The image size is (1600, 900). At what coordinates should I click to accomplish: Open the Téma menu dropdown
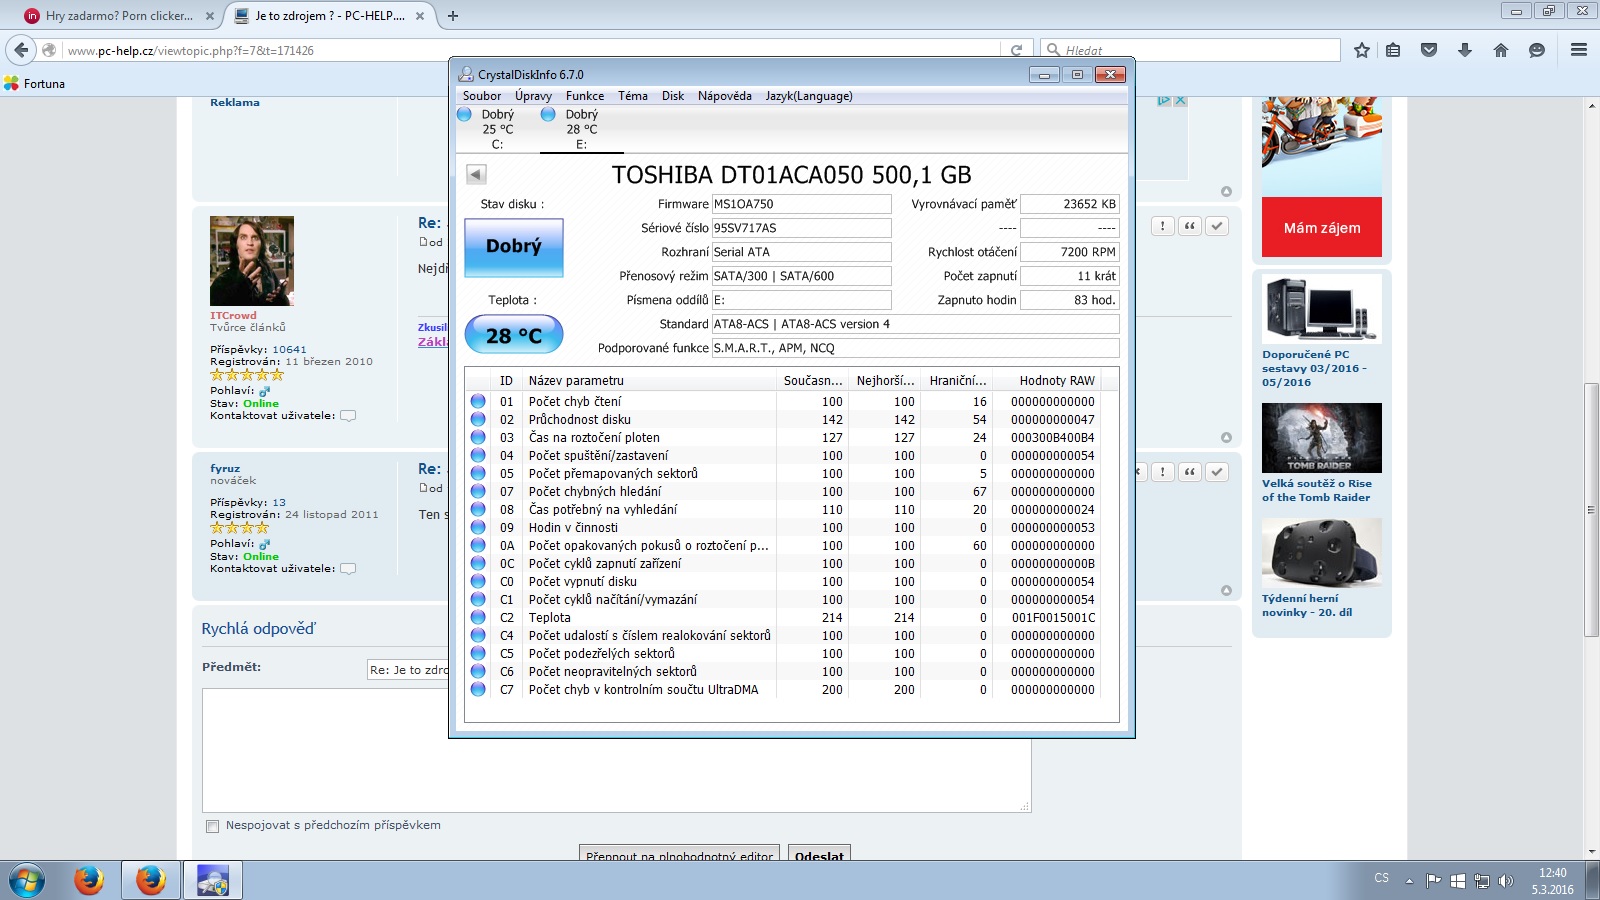[x=632, y=96]
